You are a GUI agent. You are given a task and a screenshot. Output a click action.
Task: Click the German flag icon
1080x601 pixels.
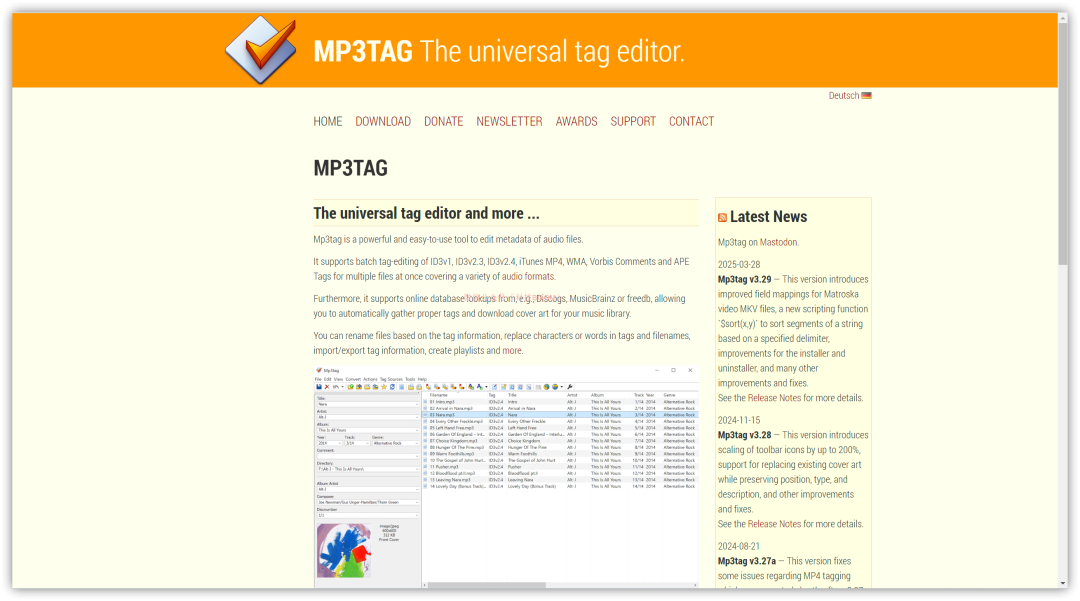tap(866, 96)
